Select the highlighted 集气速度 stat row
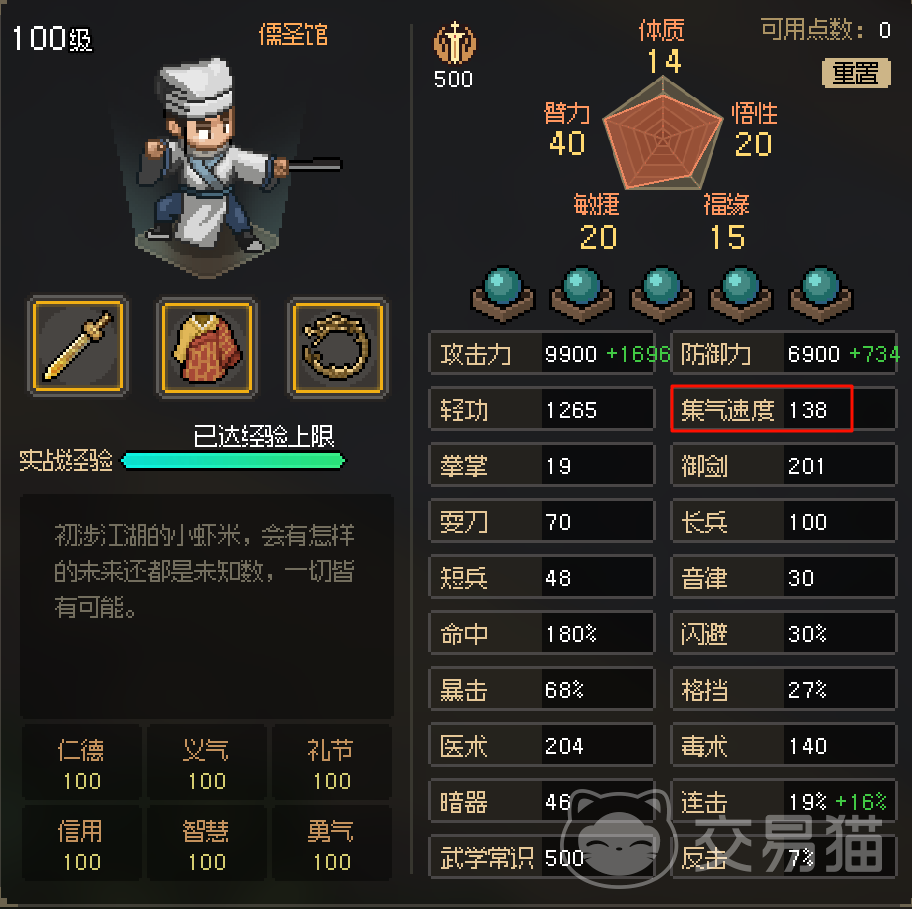912x909 pixels. click(x=761, y=409)
